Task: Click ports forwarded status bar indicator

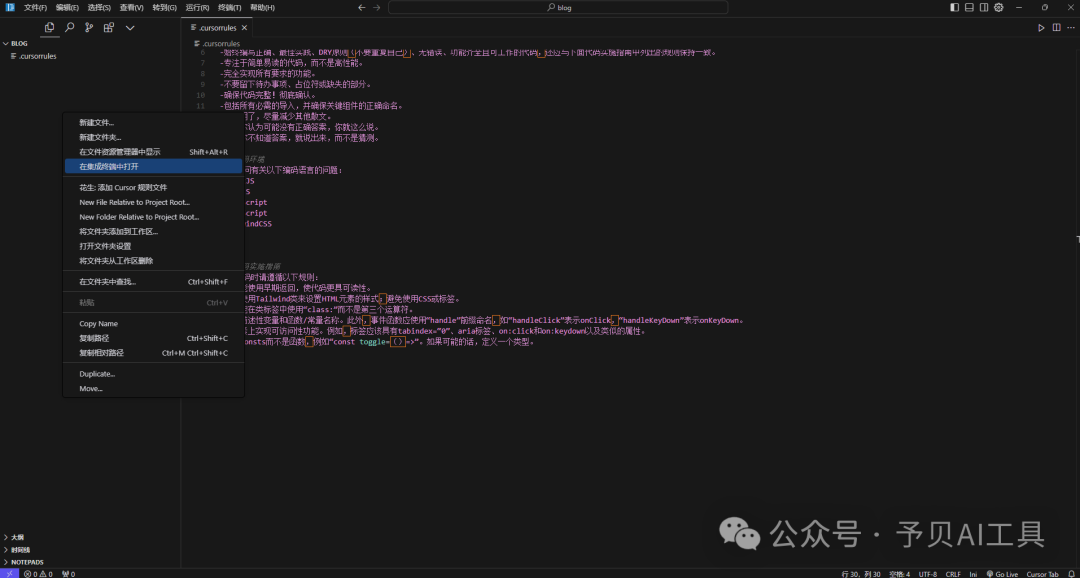Action: tap(68, 573)
